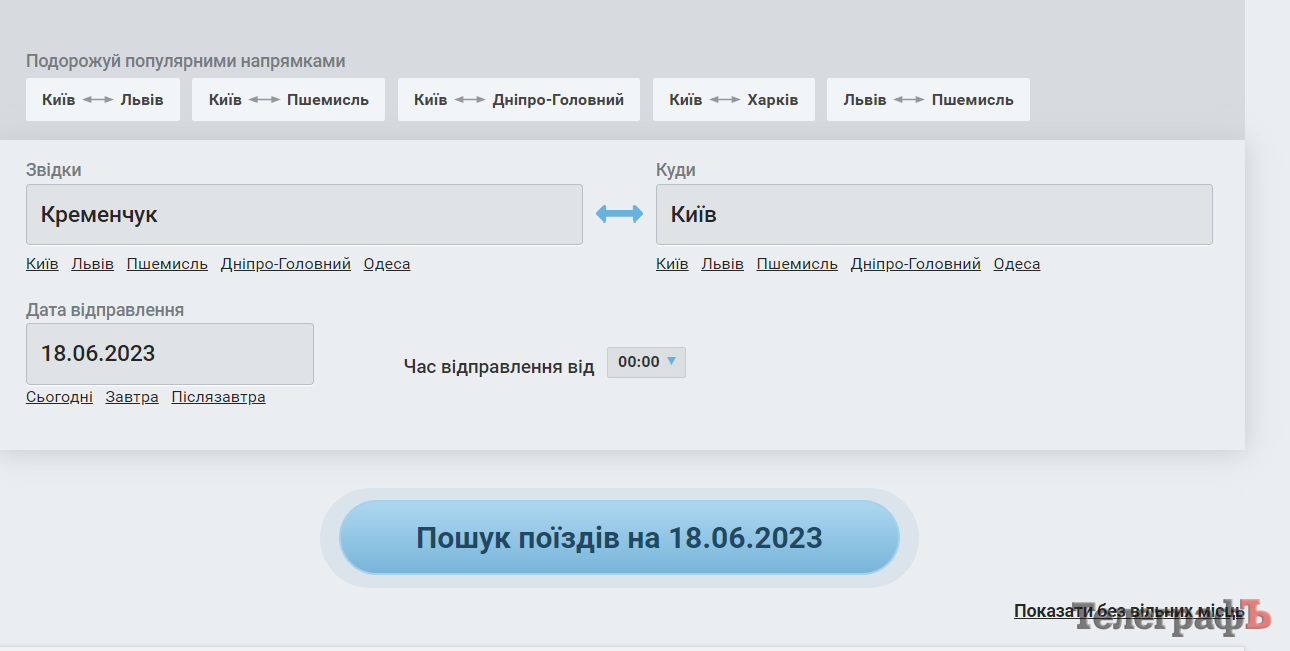Choose the Київ ↔ Пшемисль popular route
The image size is (1290, 651).
tap(288, 100)
